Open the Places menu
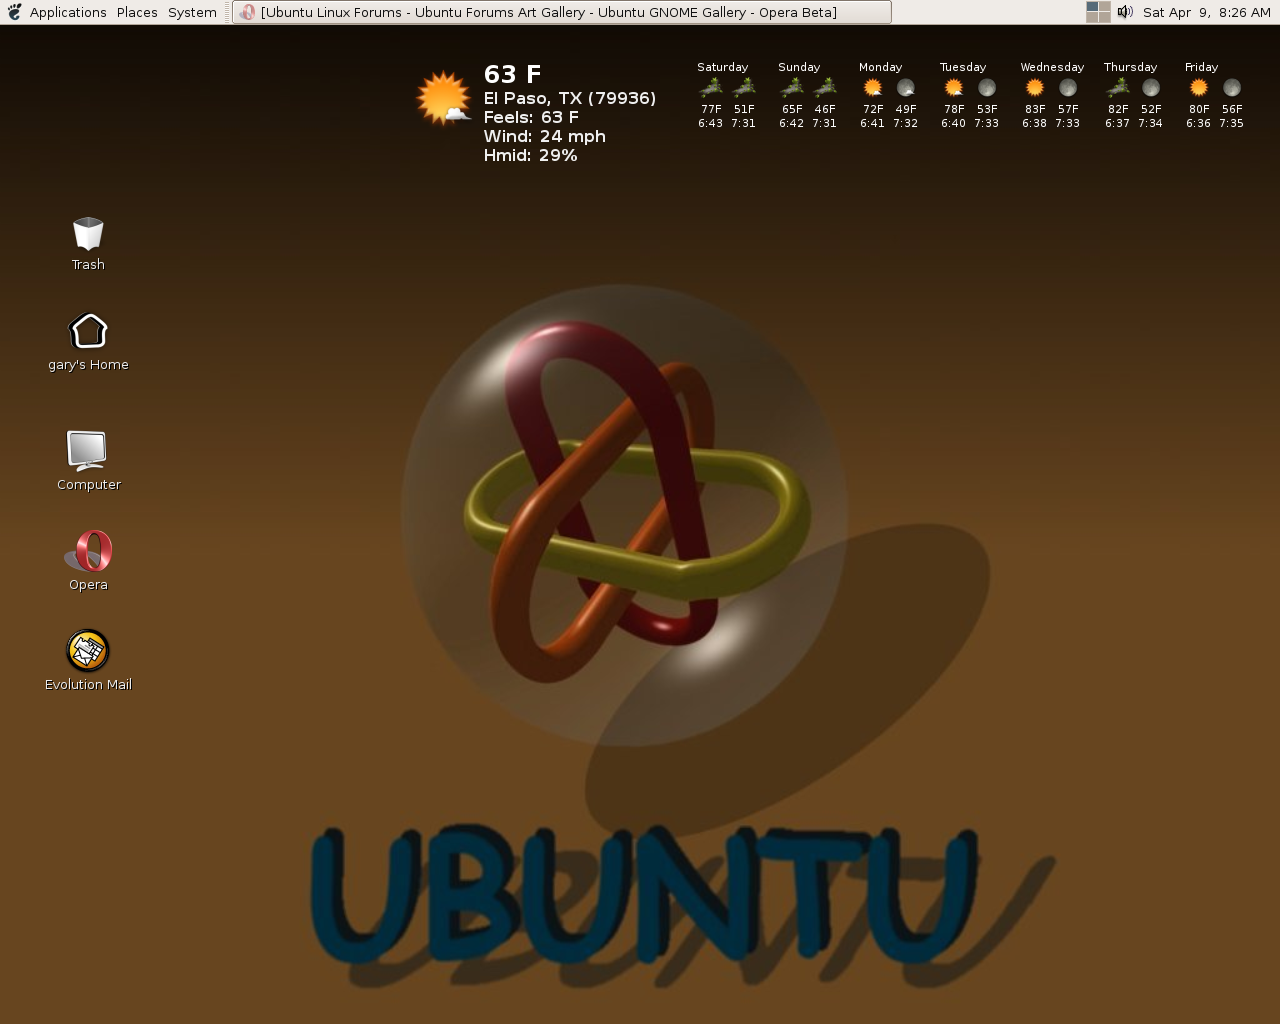Viewport: 1280px width, 1024px height. tap(137, 12)
